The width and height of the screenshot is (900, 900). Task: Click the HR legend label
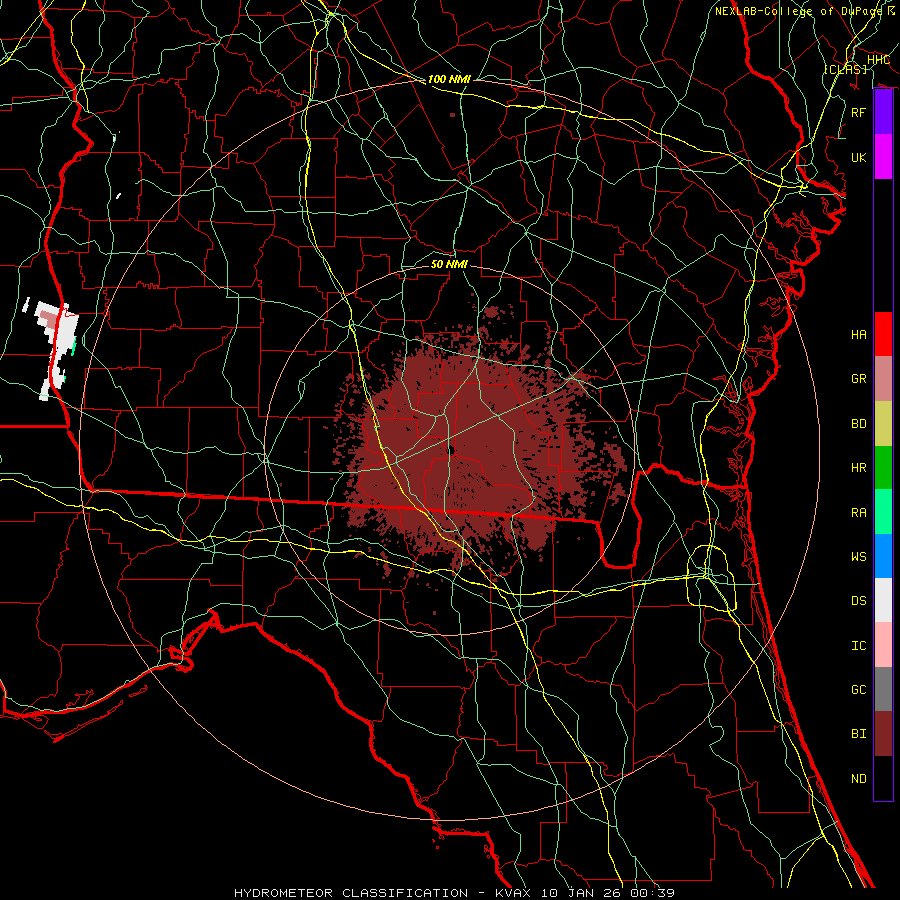click(x=859, y=468)
